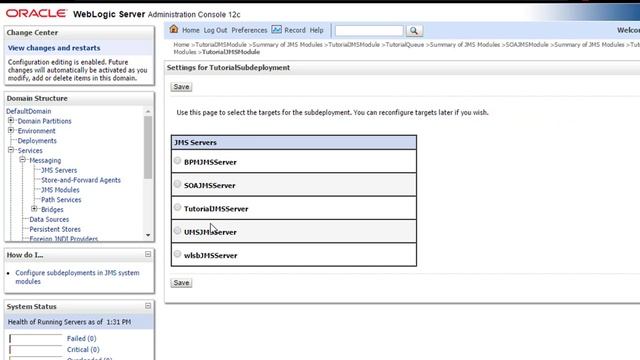The height and width of the screenshot is (360, 640).
Task: Collapse the Services tree node
Action: [11, 150]
